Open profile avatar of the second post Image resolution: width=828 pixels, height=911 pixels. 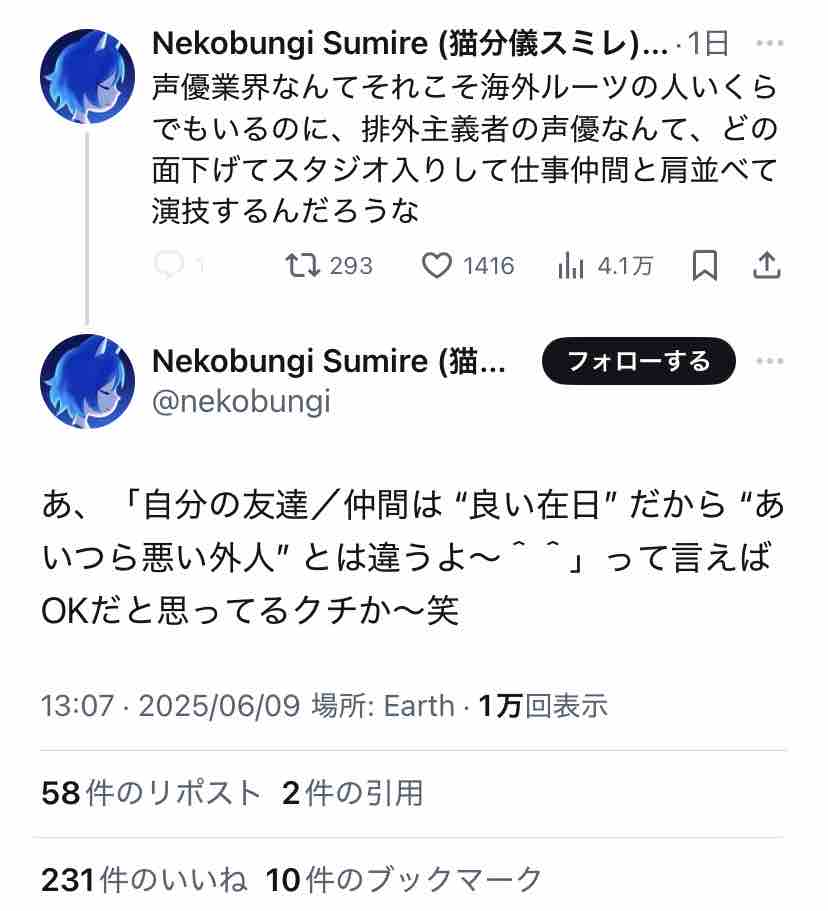point(87,381)
